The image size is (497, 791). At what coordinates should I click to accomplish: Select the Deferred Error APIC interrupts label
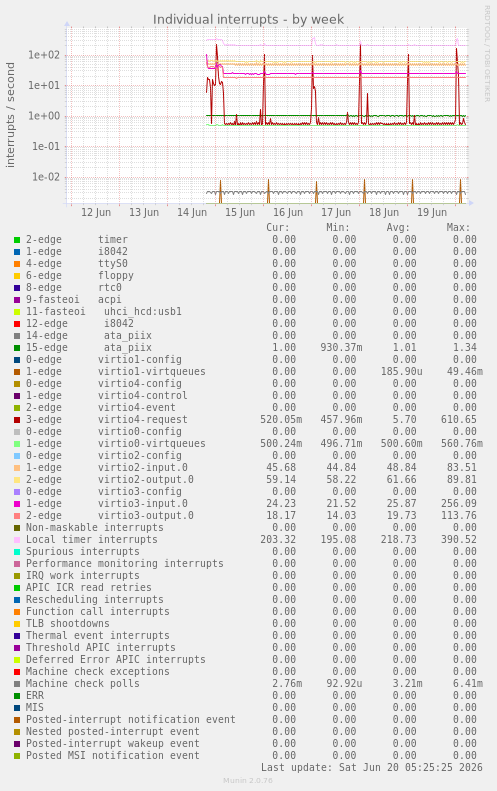tap(116, 660)
